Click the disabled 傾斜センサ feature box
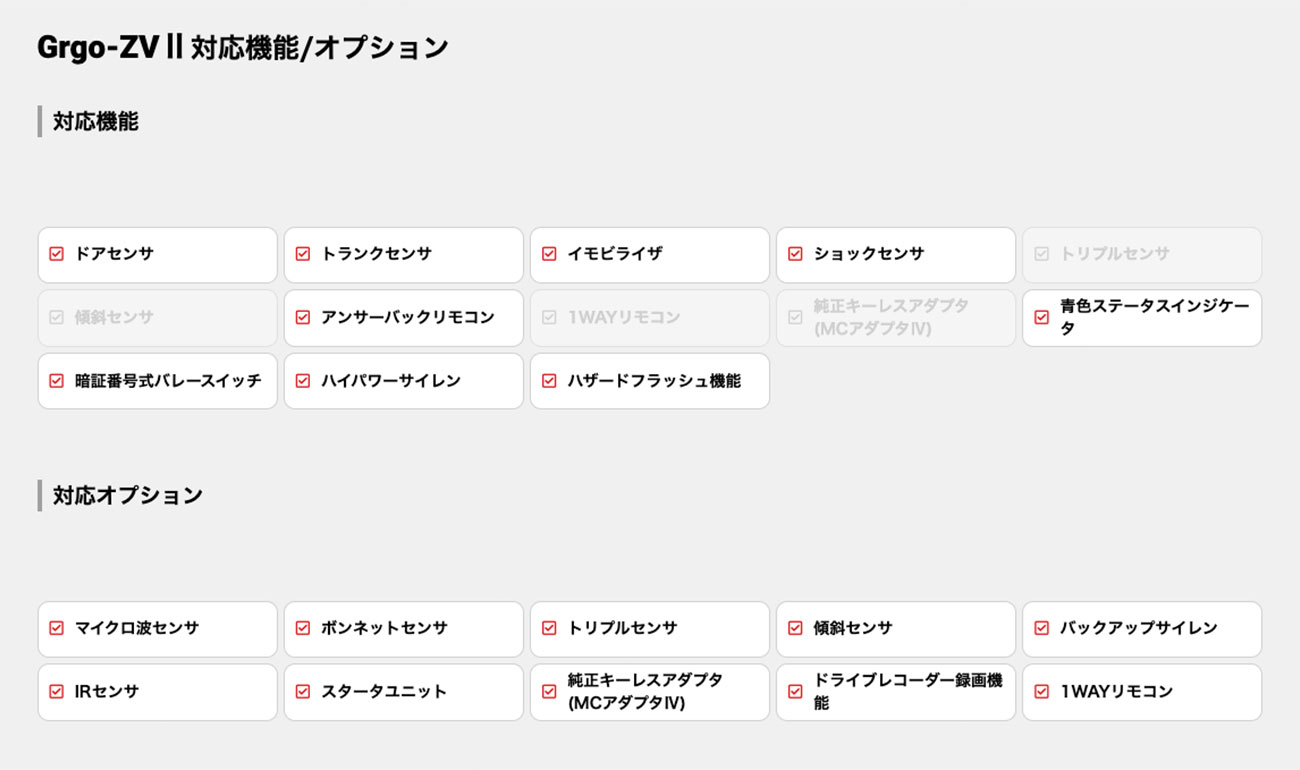1300x770 pixels. (x=158, y=318)
